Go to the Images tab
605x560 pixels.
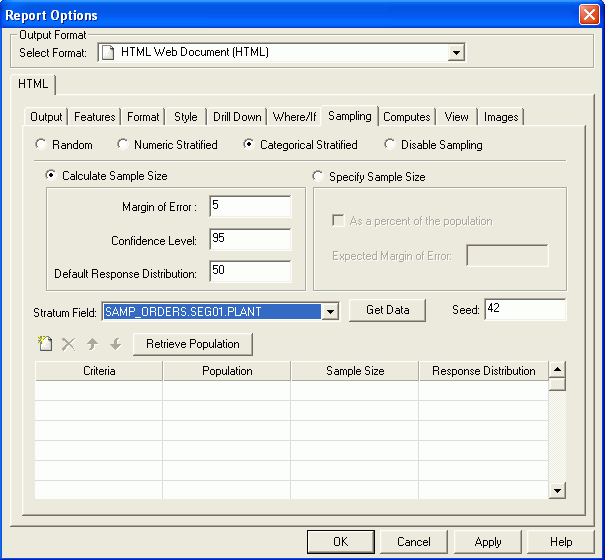tap(501, 117)
